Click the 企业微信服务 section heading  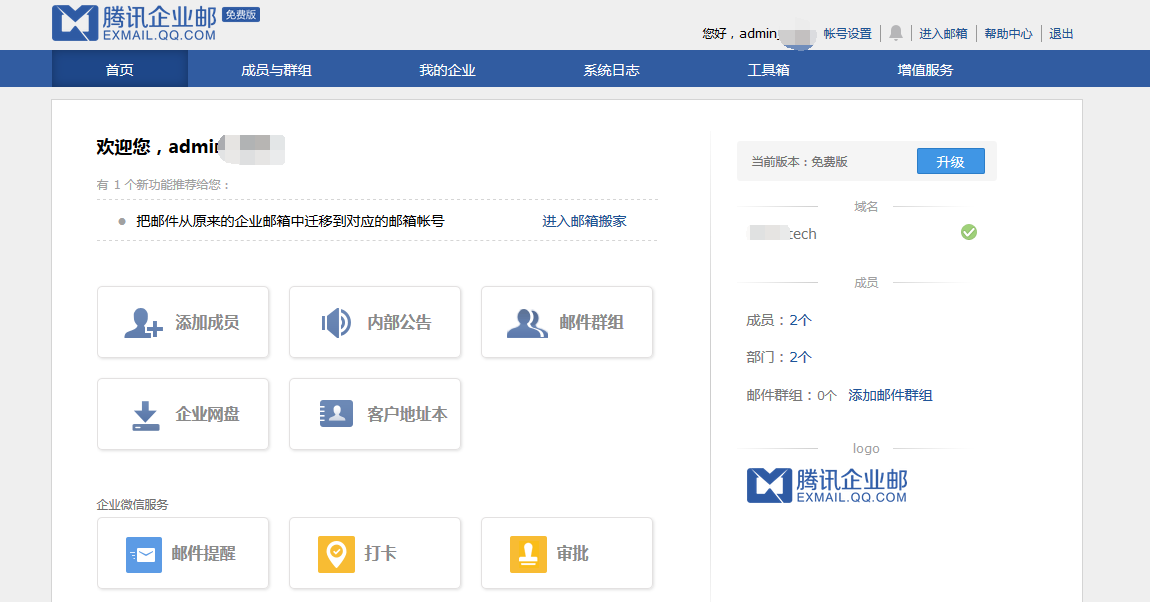[133, 504]
